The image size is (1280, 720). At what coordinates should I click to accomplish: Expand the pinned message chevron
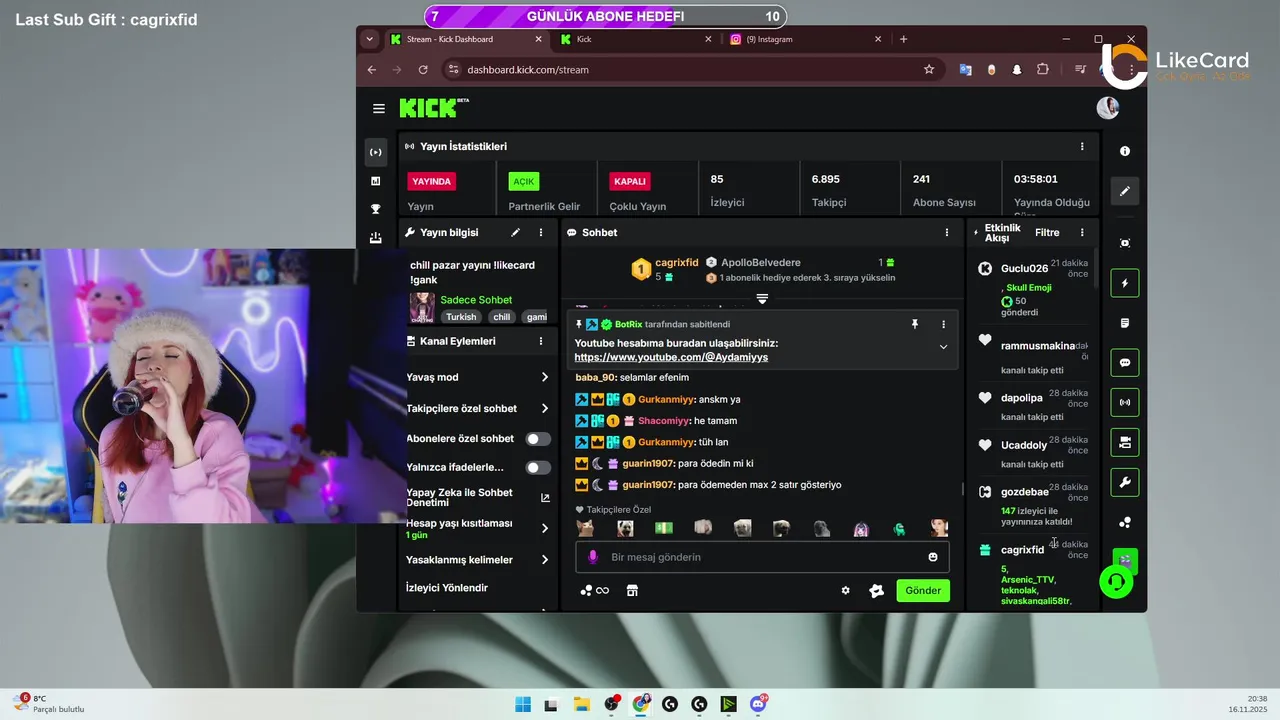[x=943, y=347]
